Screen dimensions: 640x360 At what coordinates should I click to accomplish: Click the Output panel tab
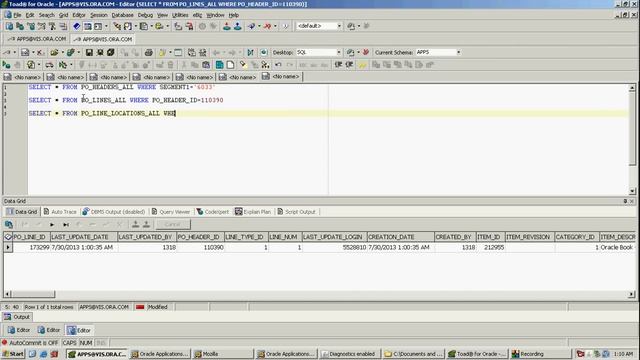point(17,317)
